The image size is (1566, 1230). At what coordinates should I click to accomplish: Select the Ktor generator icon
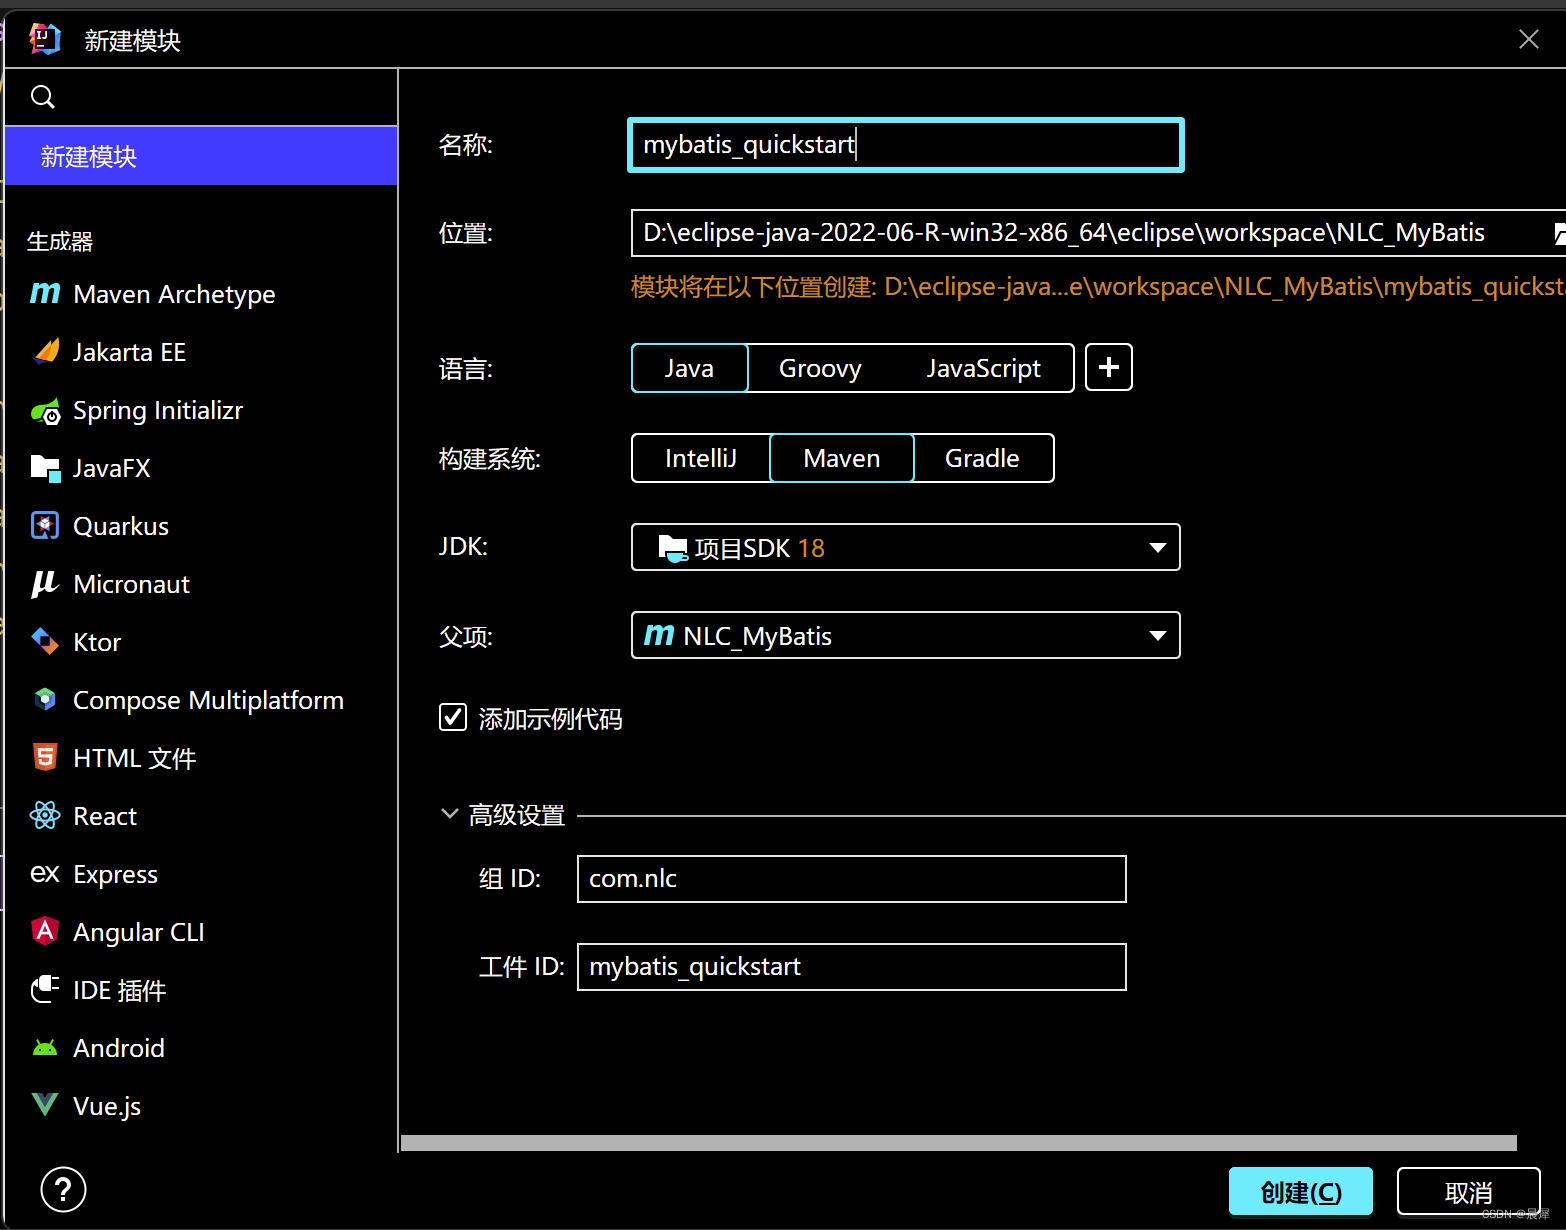point(45,641)
